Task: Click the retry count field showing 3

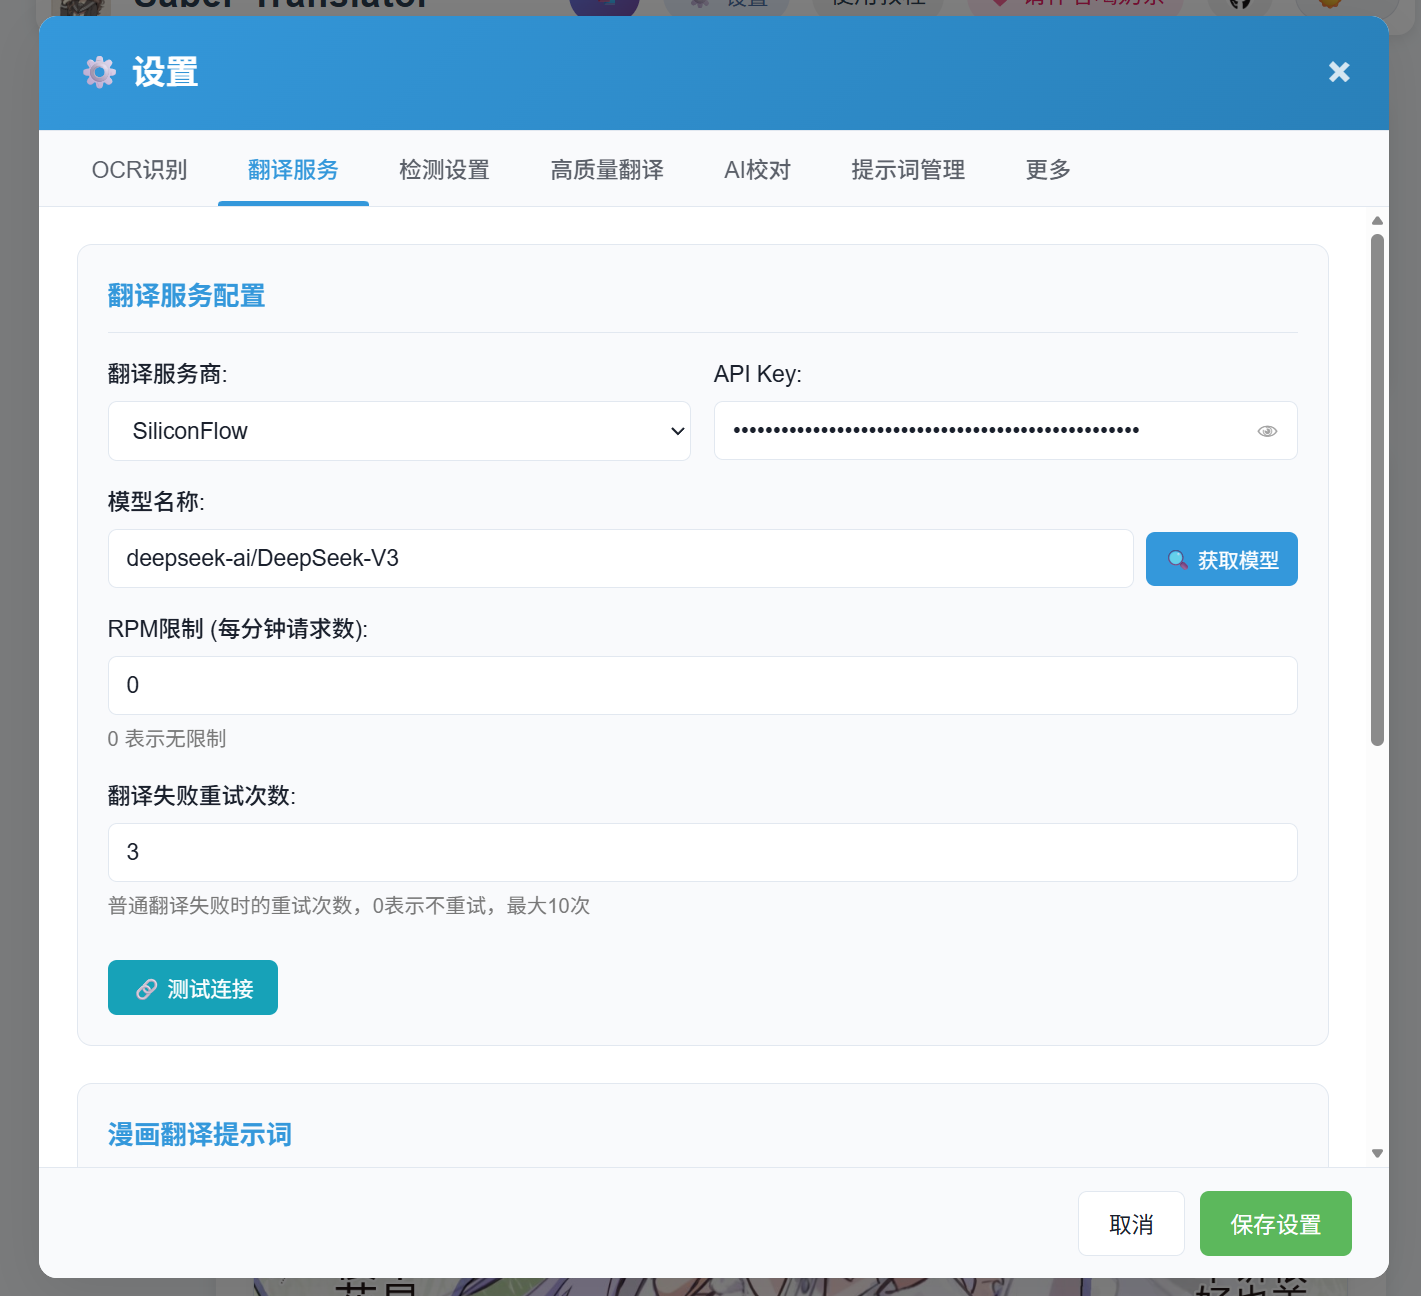Action: (702, 853)
